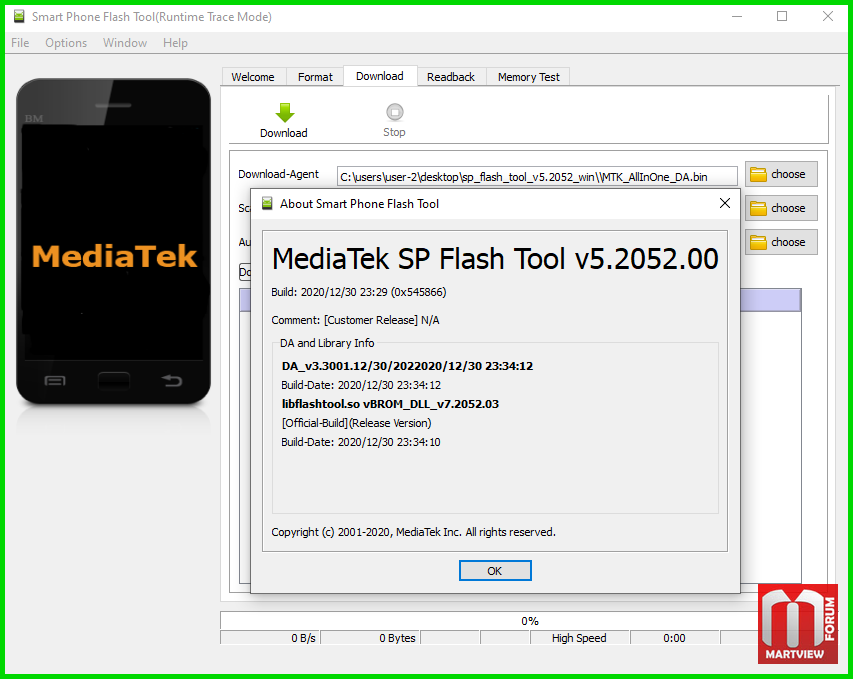Image resolution: width=853 pixels, height=679 pixels.
Task: Select the Download tab
Action: coord(380,76)
